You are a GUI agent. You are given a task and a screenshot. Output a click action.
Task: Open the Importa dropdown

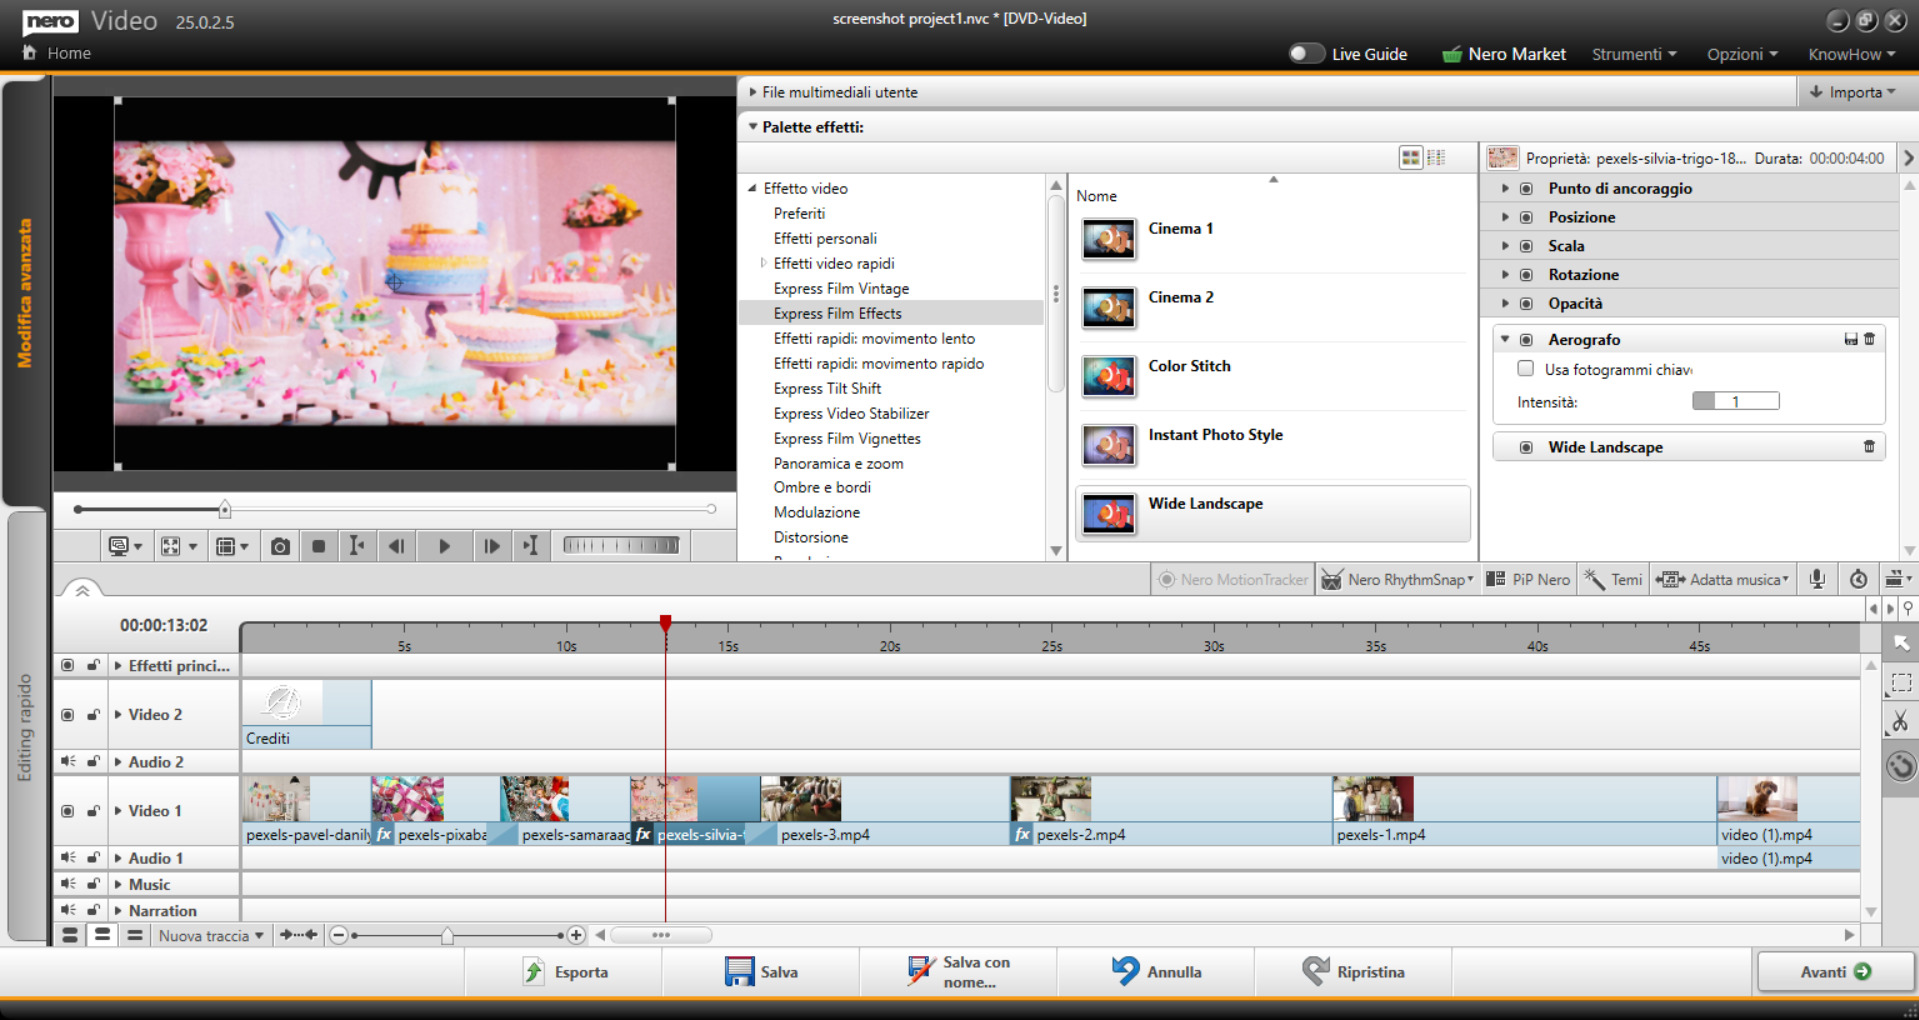tap(1853, 92)
